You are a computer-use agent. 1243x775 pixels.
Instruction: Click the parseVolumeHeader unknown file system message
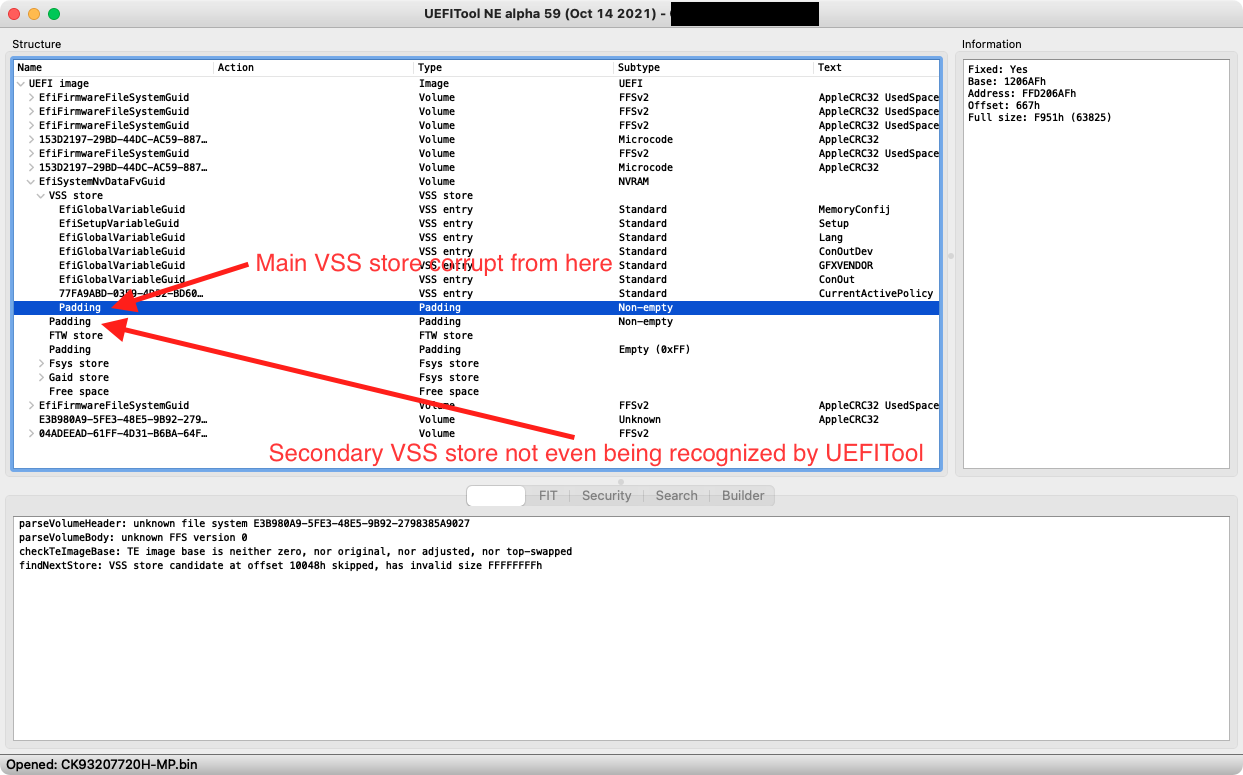coord(244,524)
